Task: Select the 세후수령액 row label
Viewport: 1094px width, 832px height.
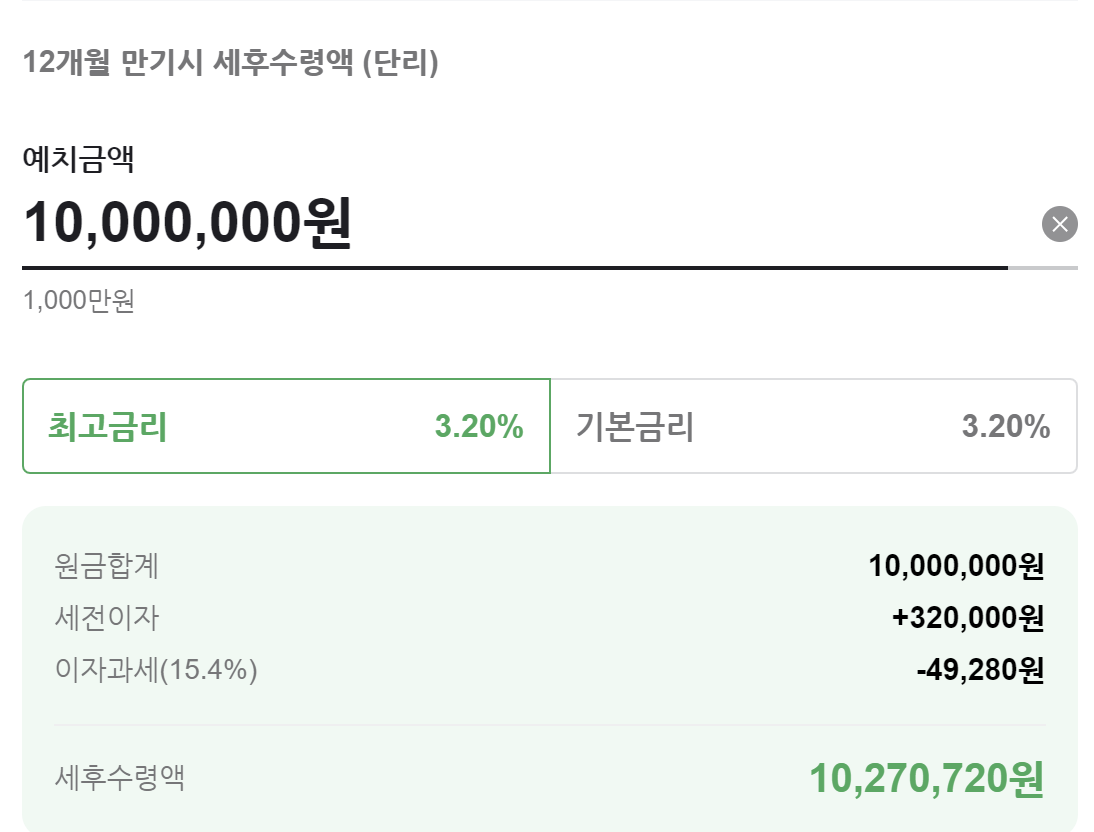Action: click(x=119, y=778)
